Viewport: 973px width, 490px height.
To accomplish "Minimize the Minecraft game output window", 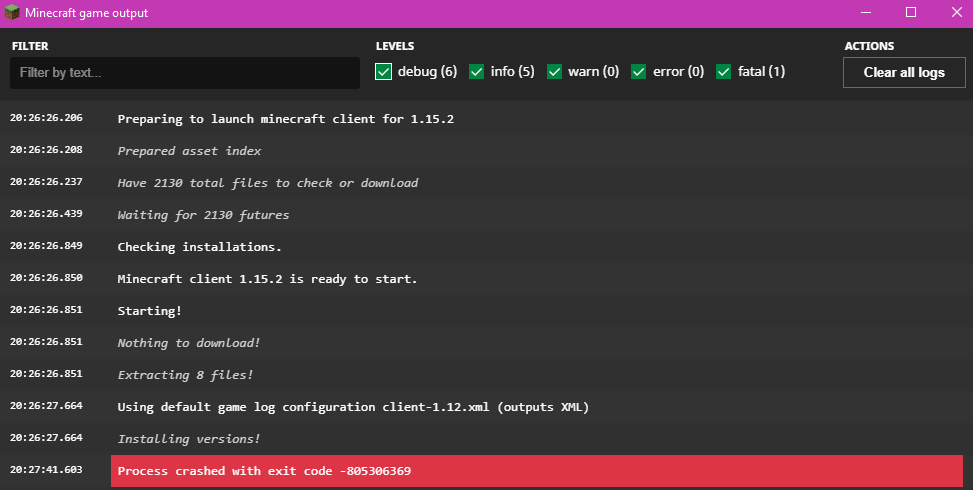I will pos(866,12).
